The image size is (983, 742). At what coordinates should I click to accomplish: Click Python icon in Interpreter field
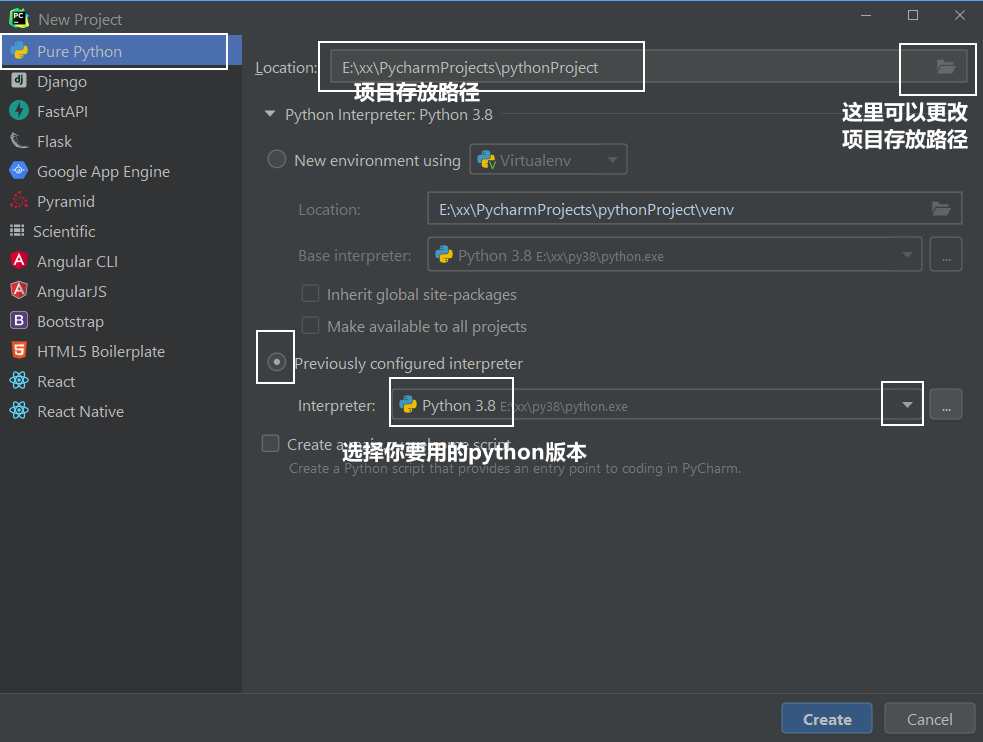(408, 405)
